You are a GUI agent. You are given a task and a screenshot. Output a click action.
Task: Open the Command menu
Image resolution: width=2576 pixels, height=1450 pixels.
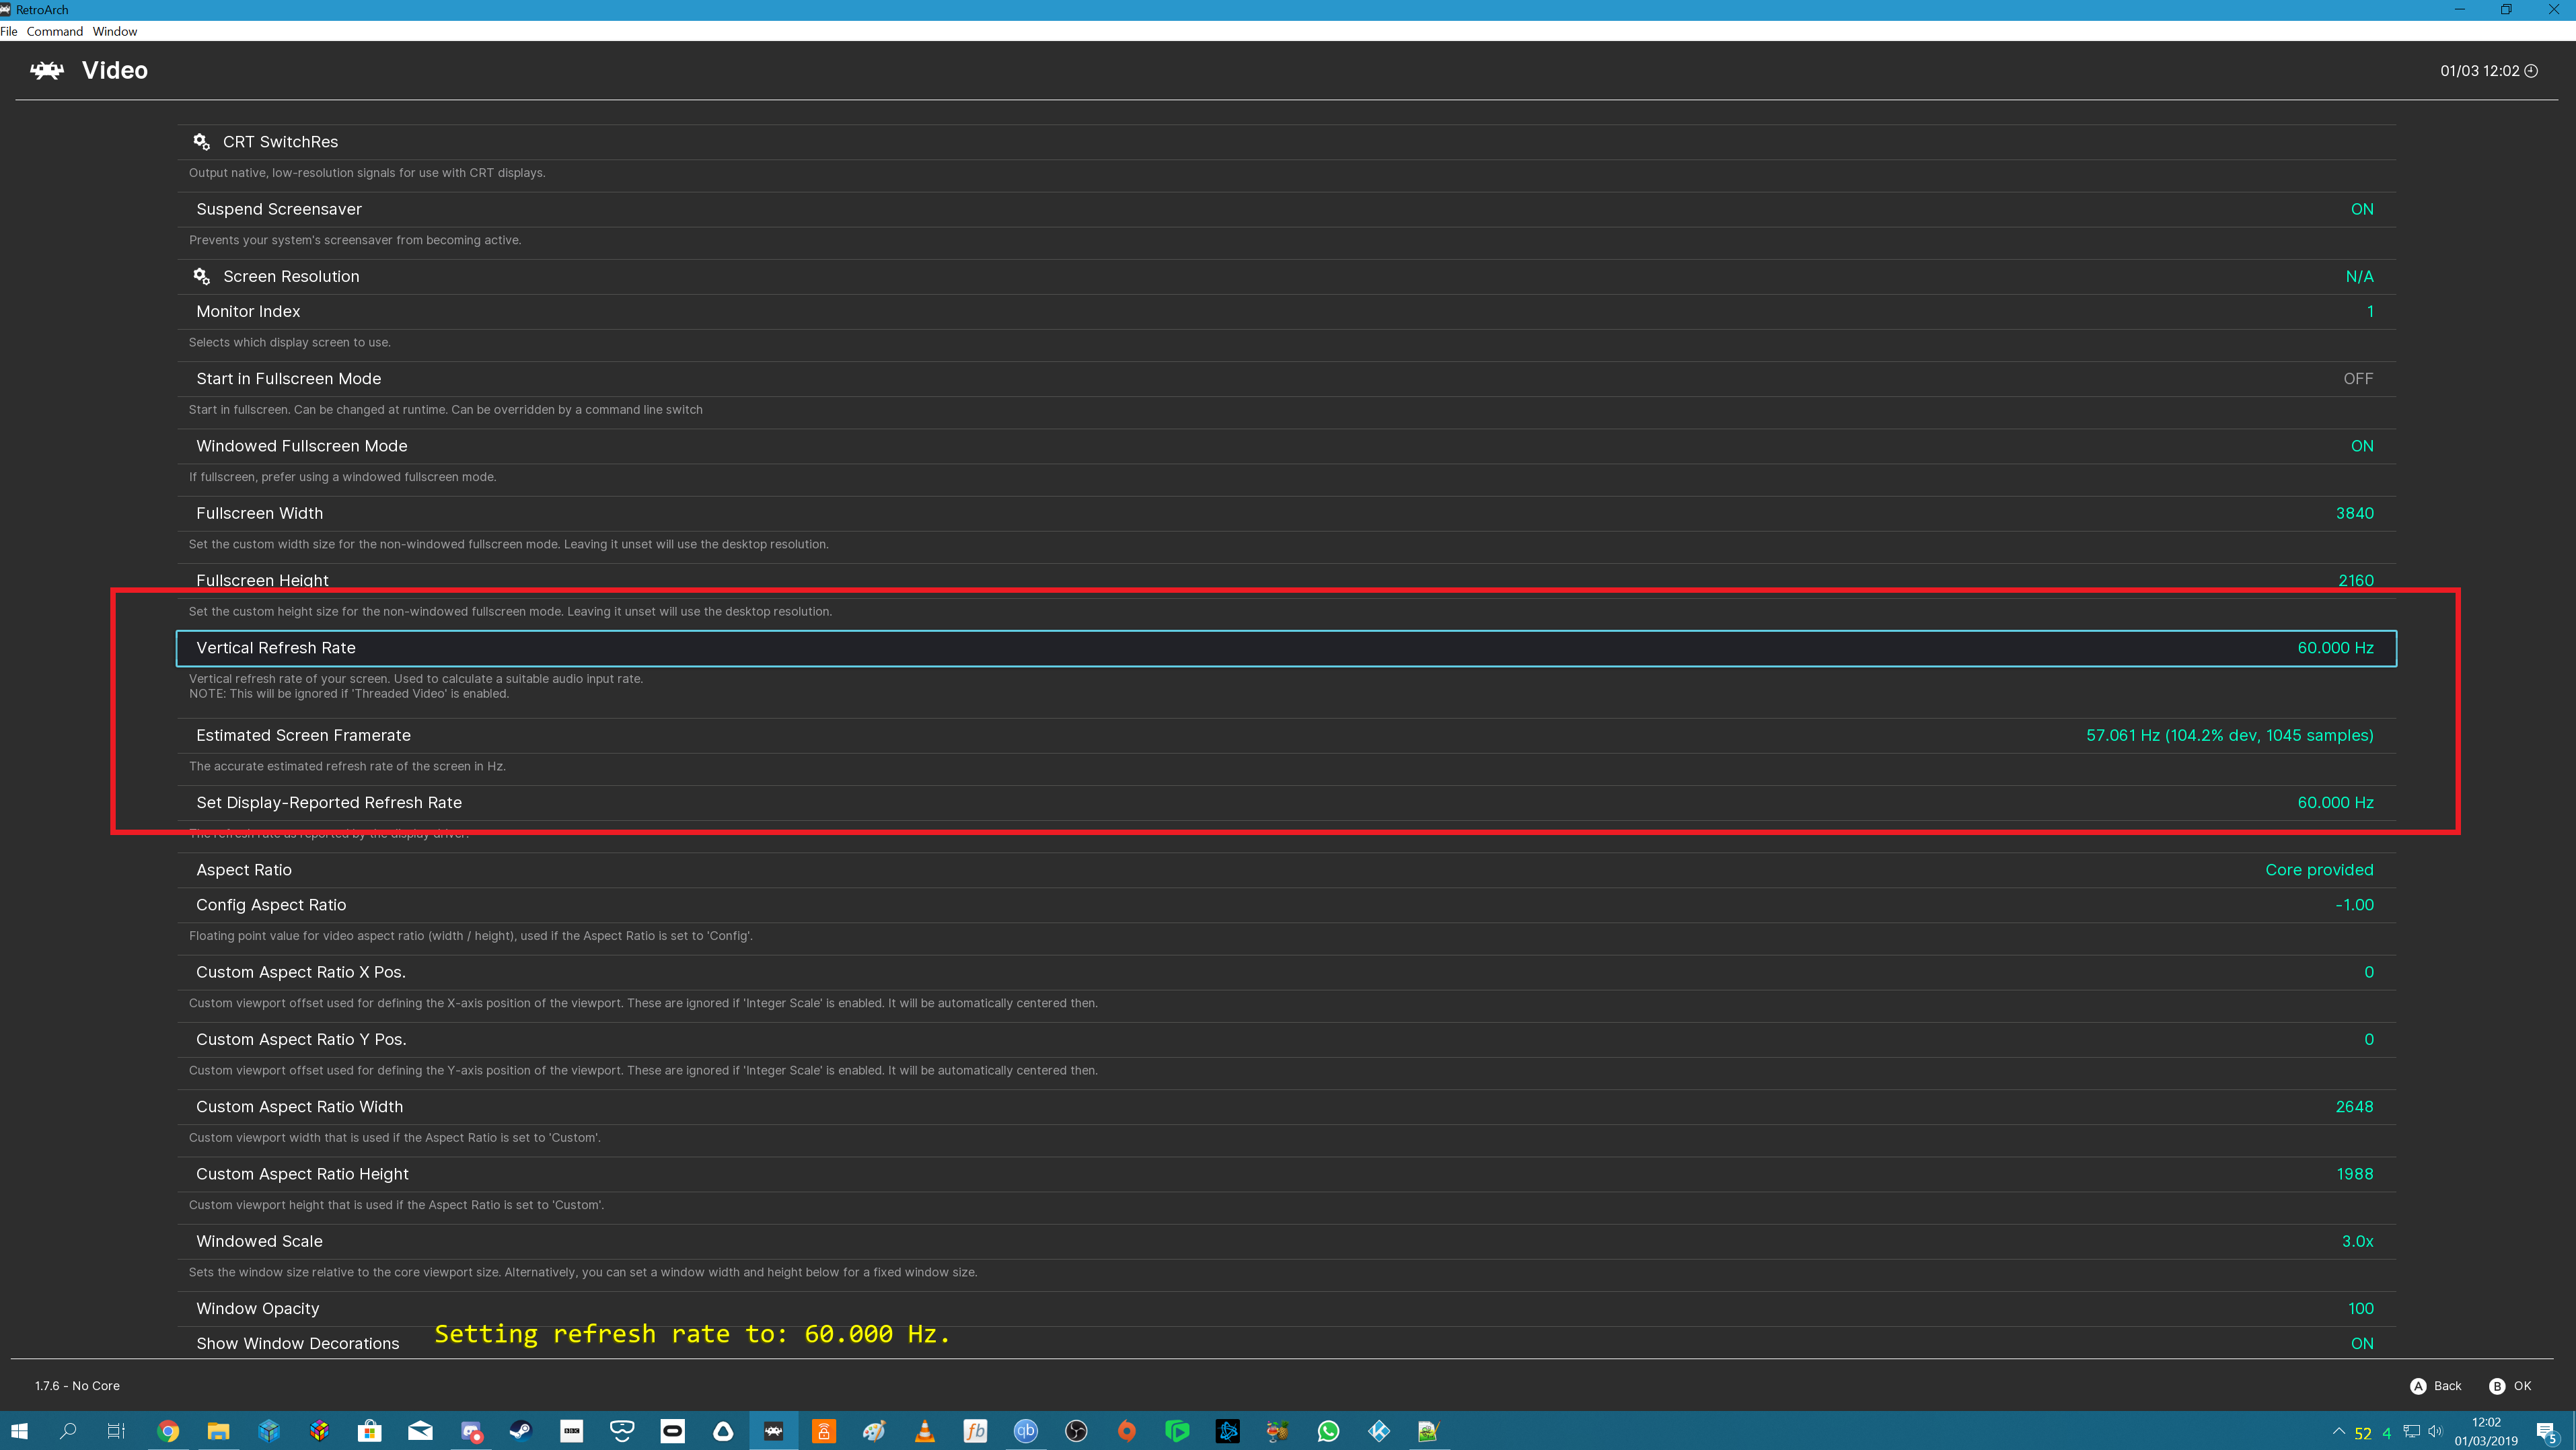[55, 31]
